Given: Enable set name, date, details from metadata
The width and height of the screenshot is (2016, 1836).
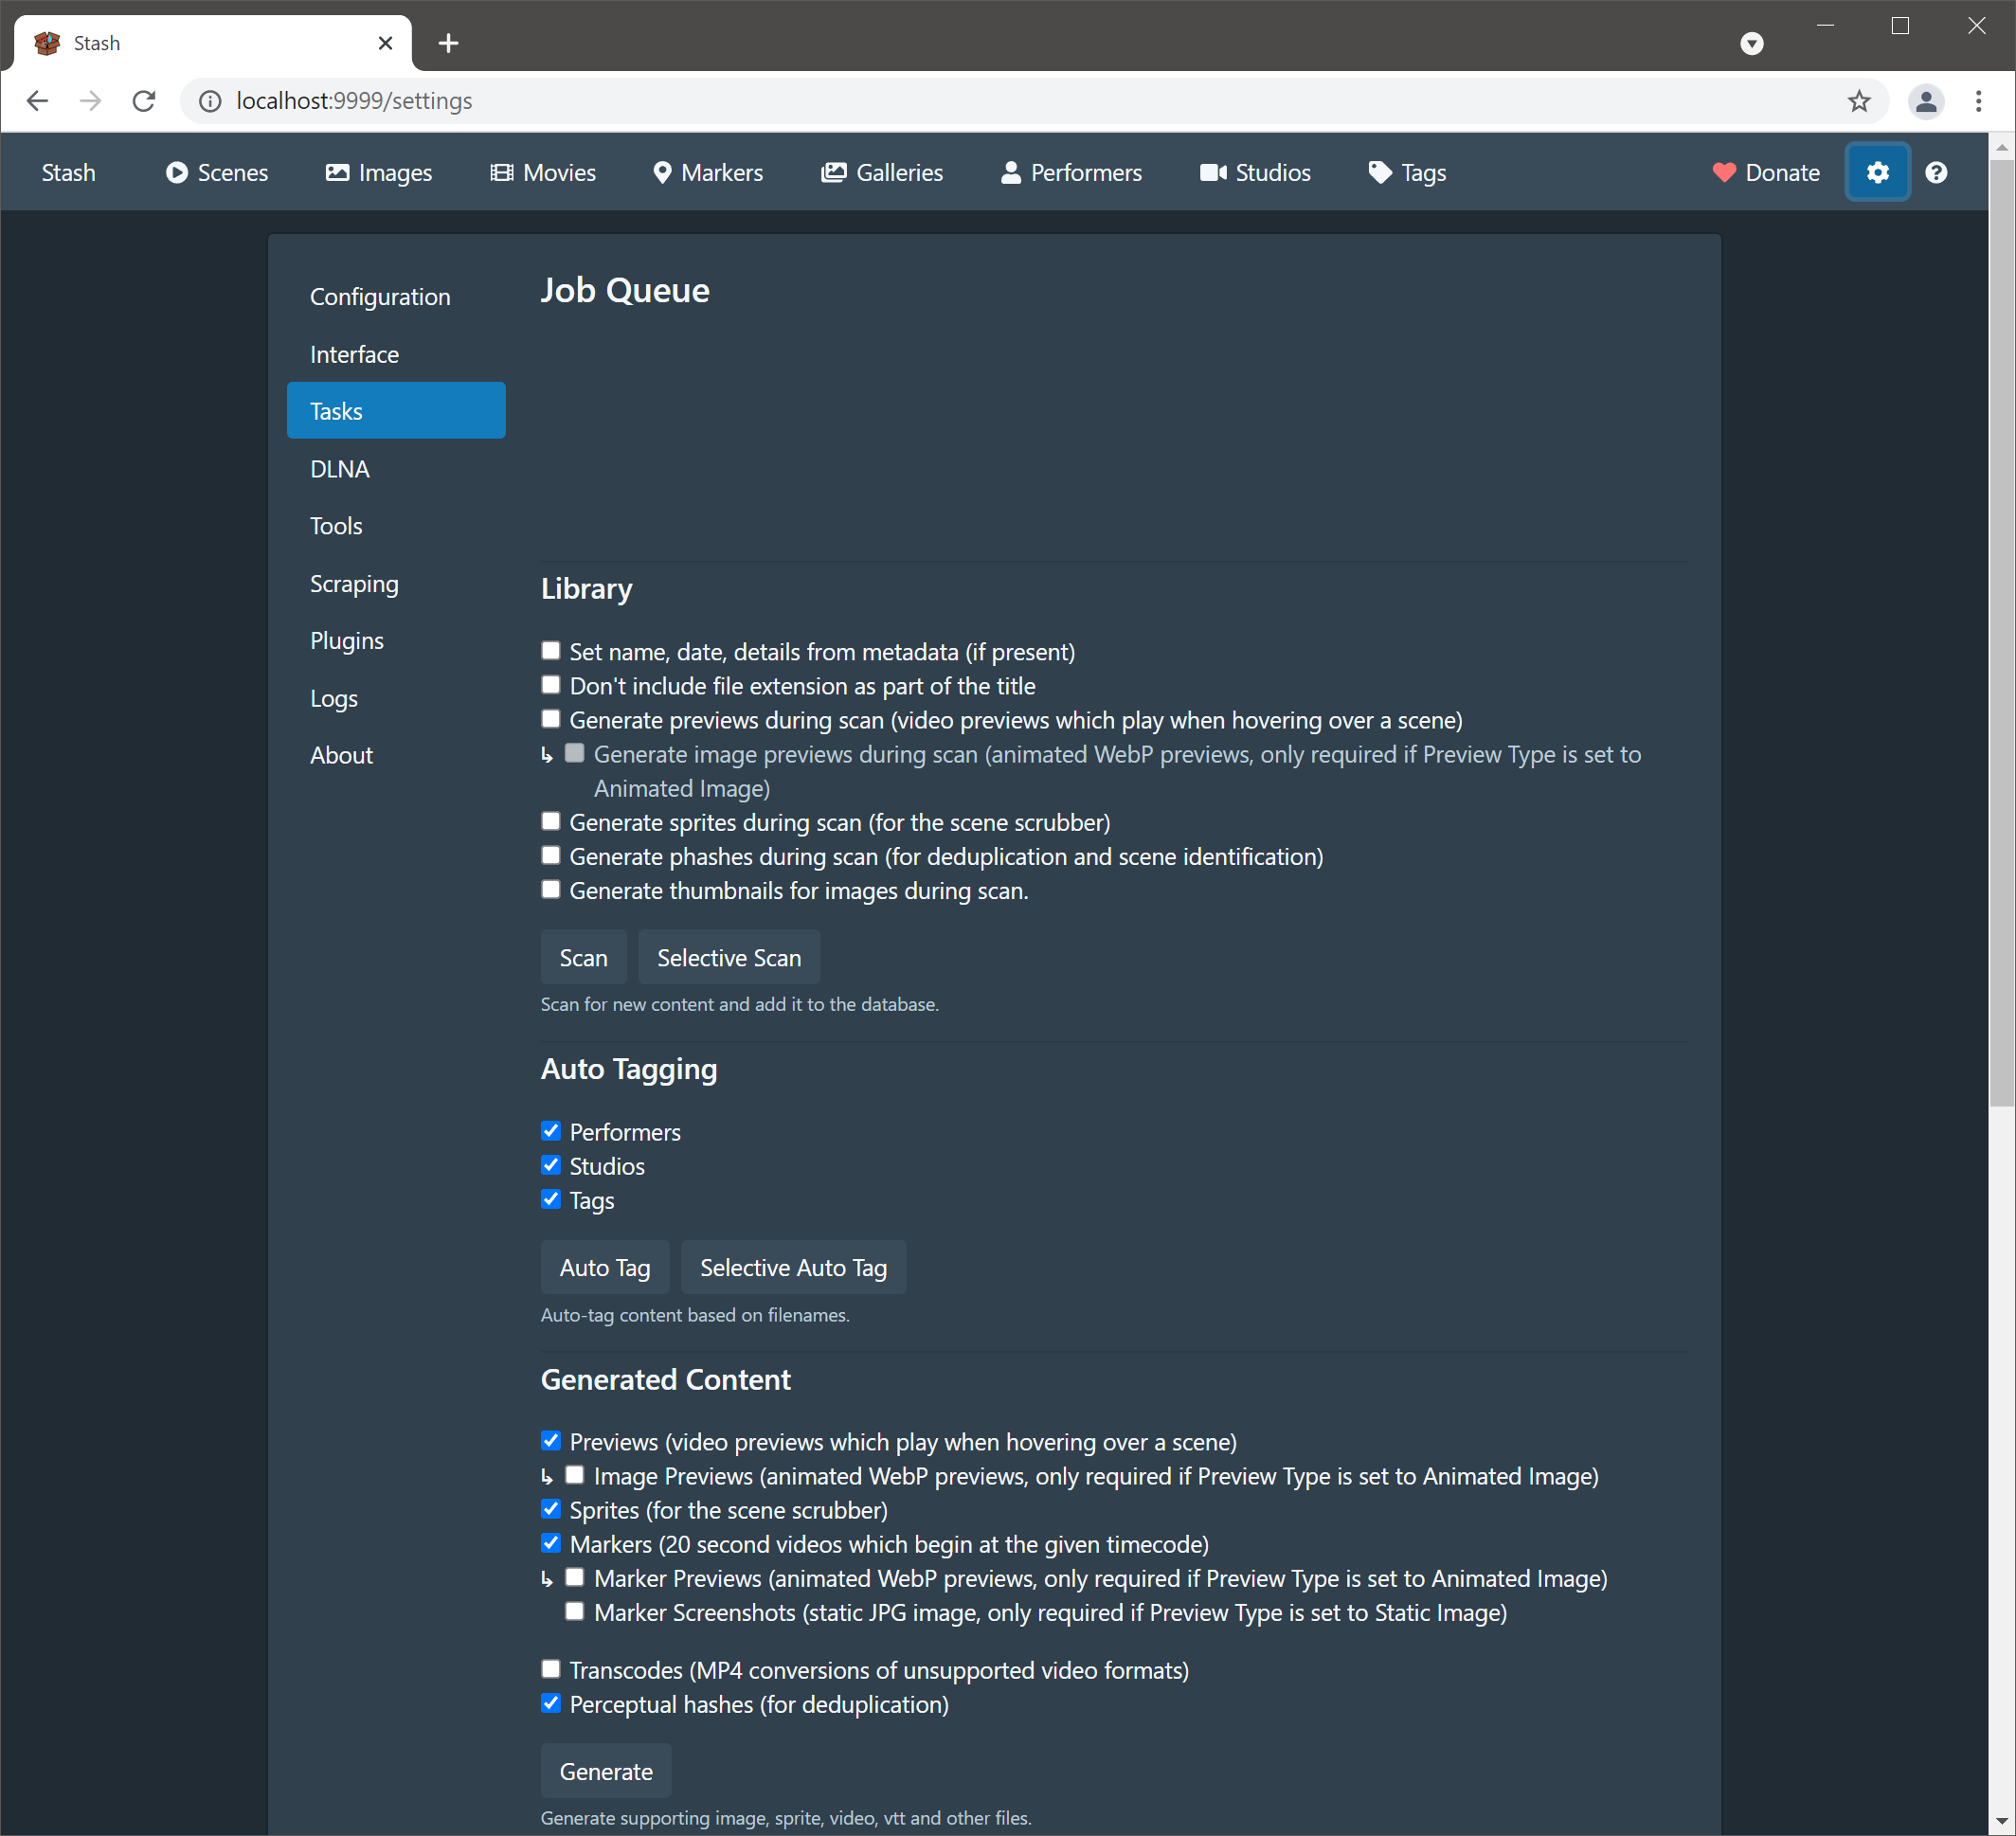Looking at the screenshot, I should coord(551,651).
